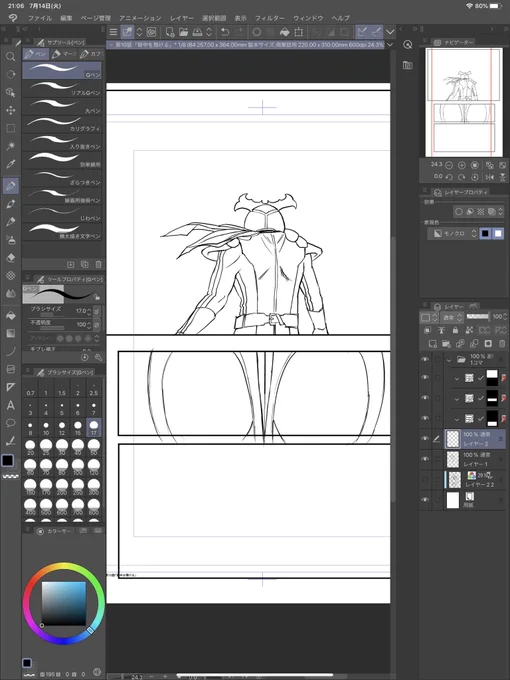Hide the レイヤー2 layer via eye icon

click(425, 438)
